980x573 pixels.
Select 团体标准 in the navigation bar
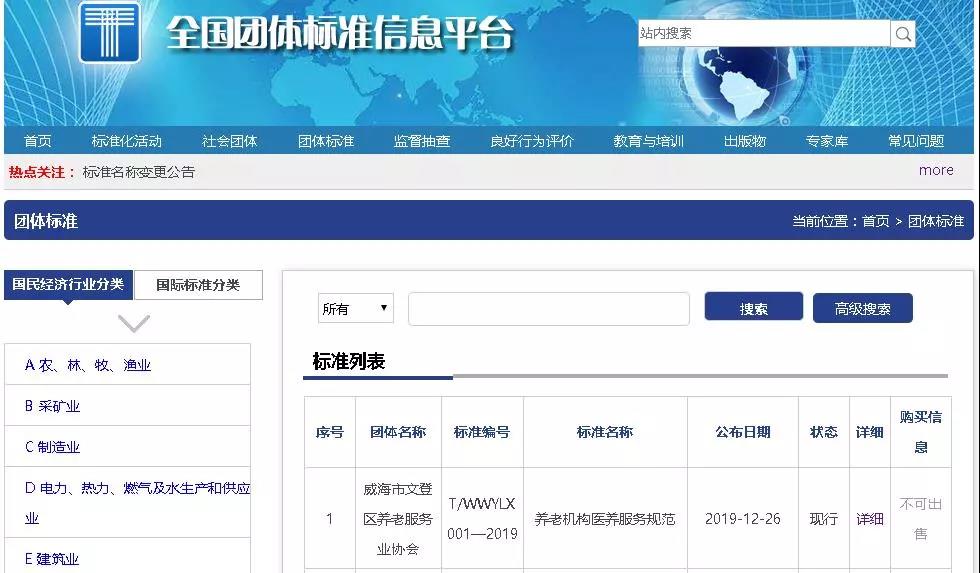point(326,141)
